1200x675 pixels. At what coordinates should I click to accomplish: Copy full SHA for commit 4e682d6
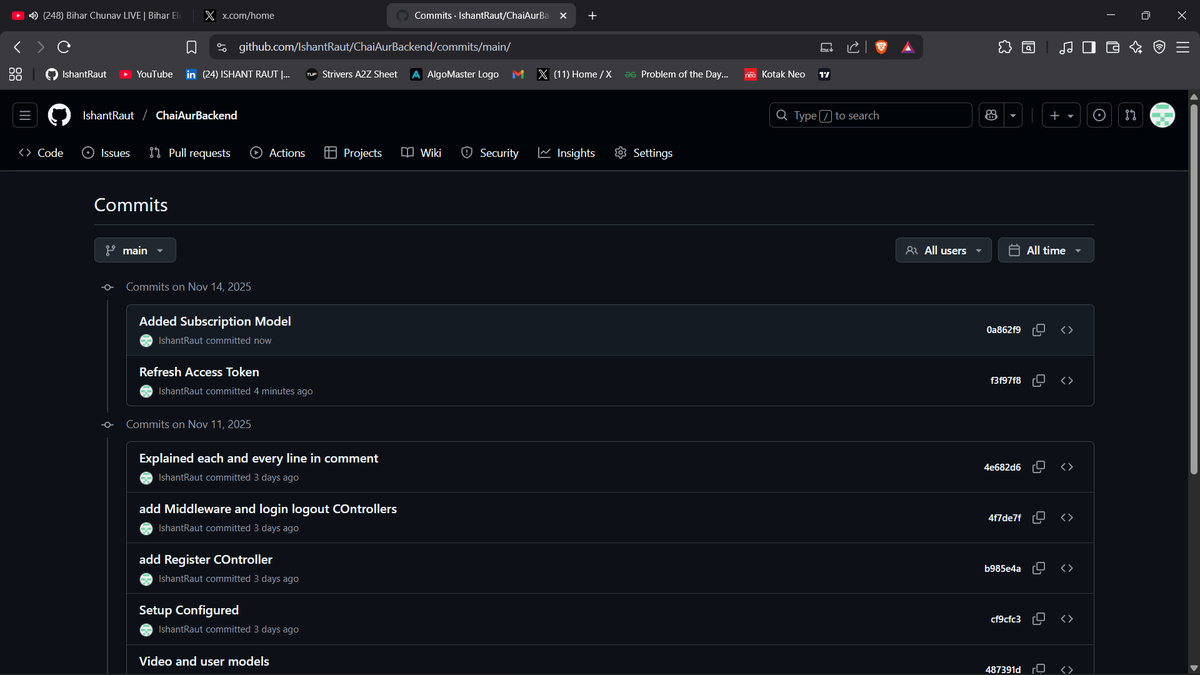tap(1039, 467)
